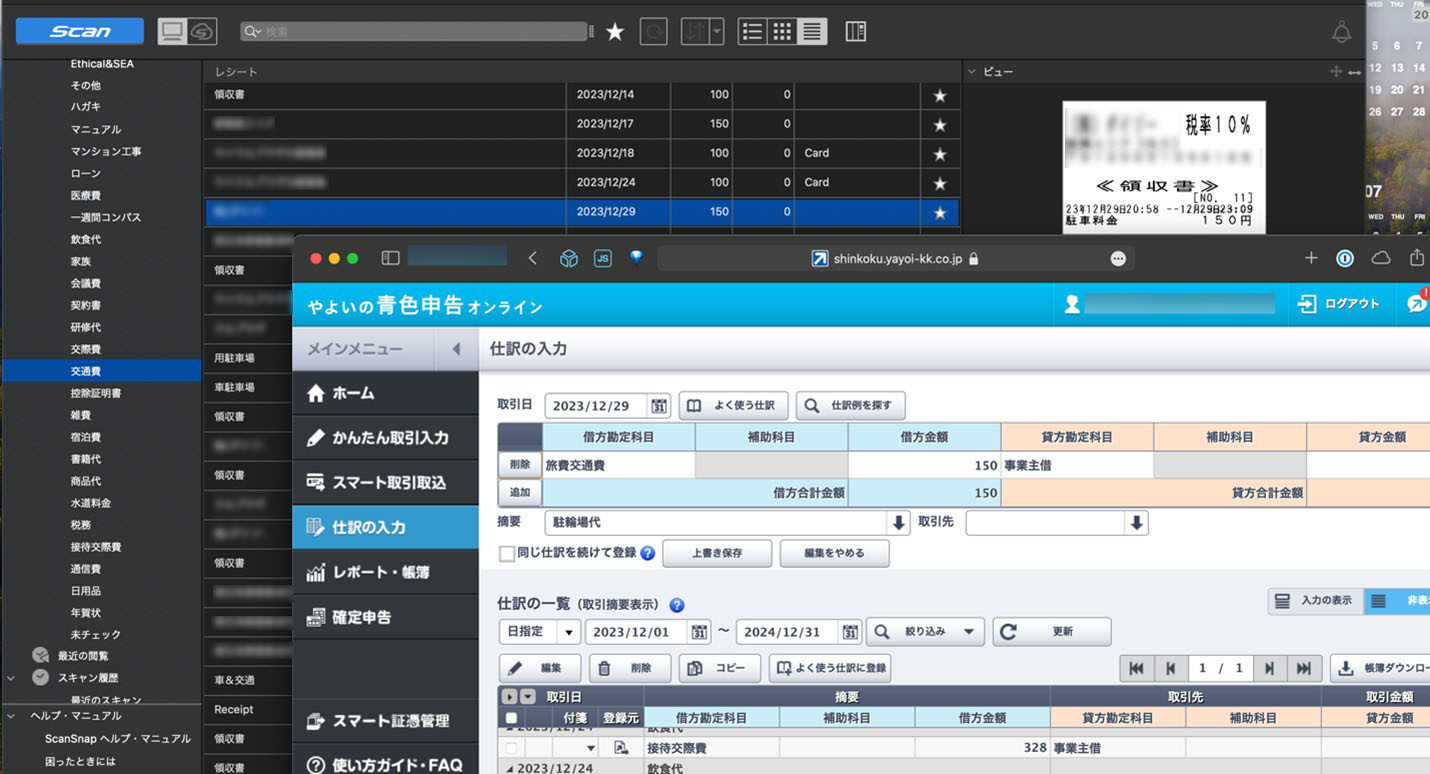Open ホーム in Yayoi main menu
Screen dimensions: 1430x774
385,393
